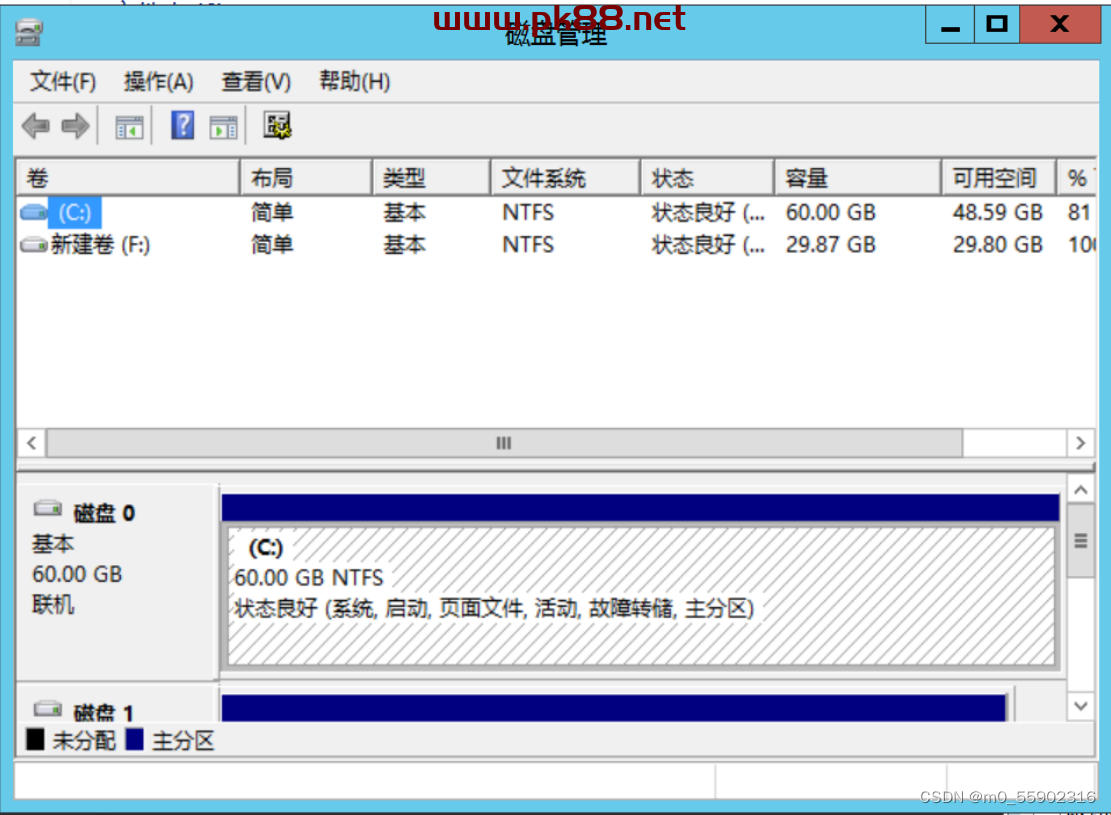Select the (C:) 60.00 GB NTFS partition block
The height and width of the screenshot is (815, 1111).
coord(640,595)
